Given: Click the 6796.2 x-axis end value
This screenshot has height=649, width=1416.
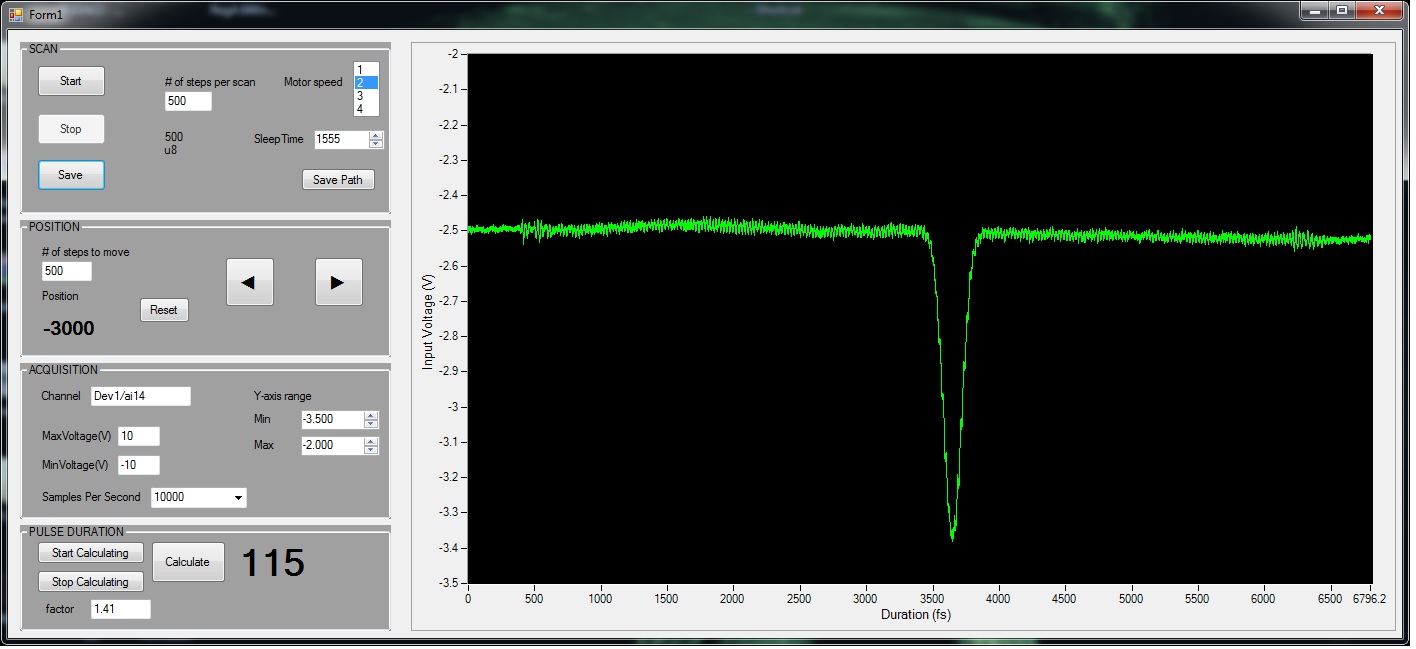Looking at the screenshot, I should click(x=1370, y=599).
